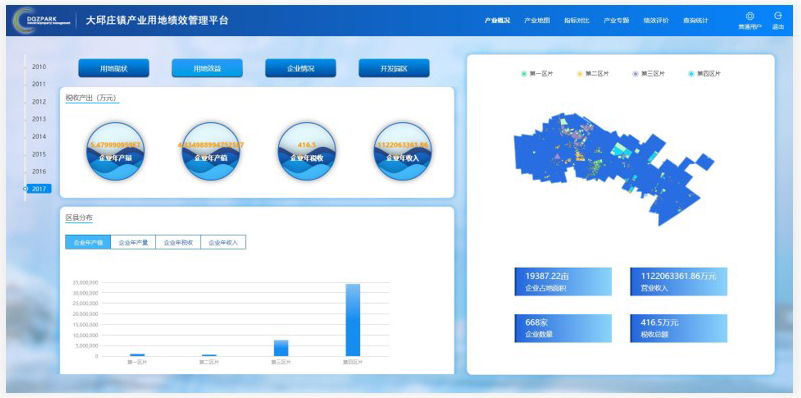
Task: Switch to 企业年收入 chart tab
Action: click(x=223, y=243)
